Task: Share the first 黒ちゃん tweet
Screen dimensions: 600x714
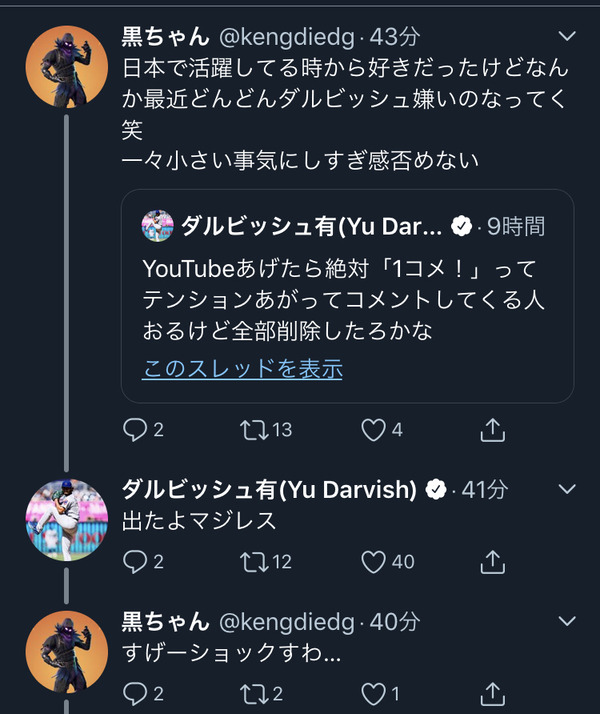Action: tap(493, 430)
